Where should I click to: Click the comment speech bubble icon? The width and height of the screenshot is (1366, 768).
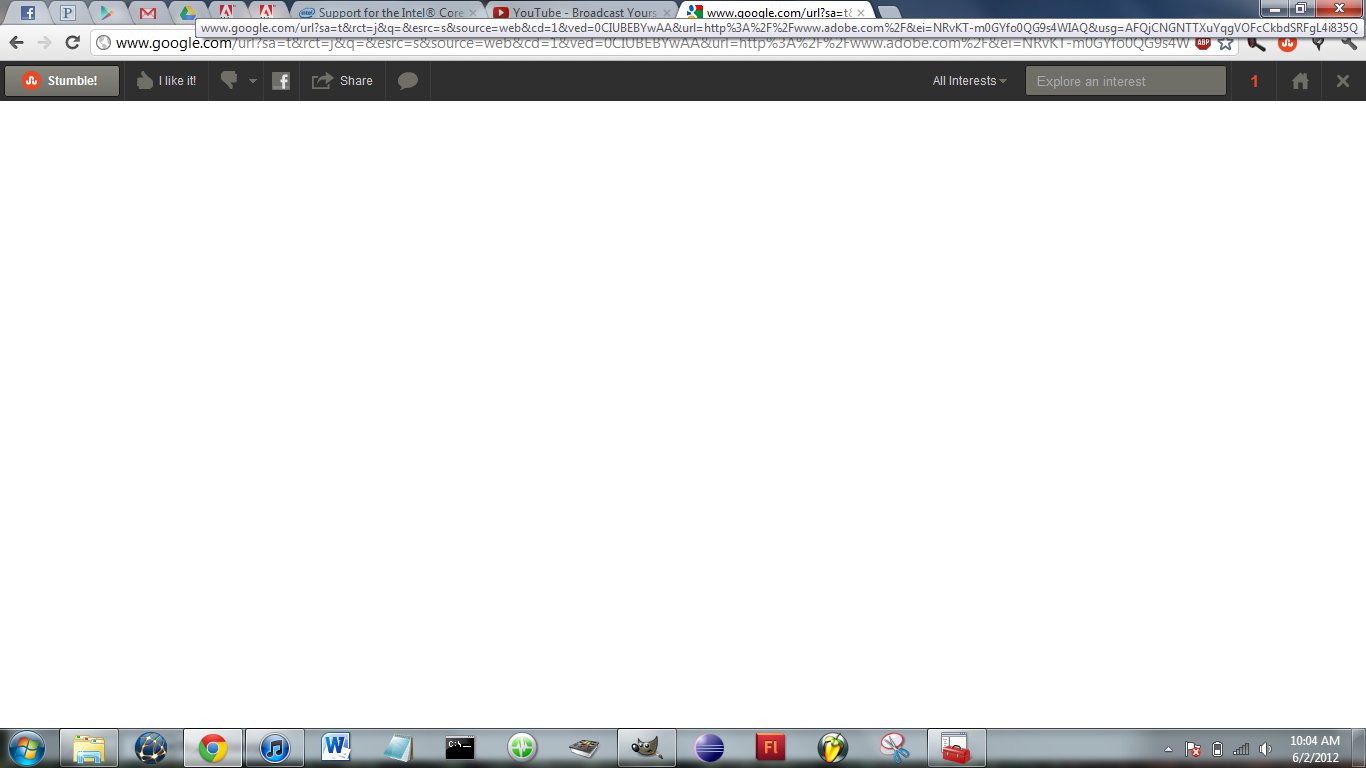click(407, 80)
